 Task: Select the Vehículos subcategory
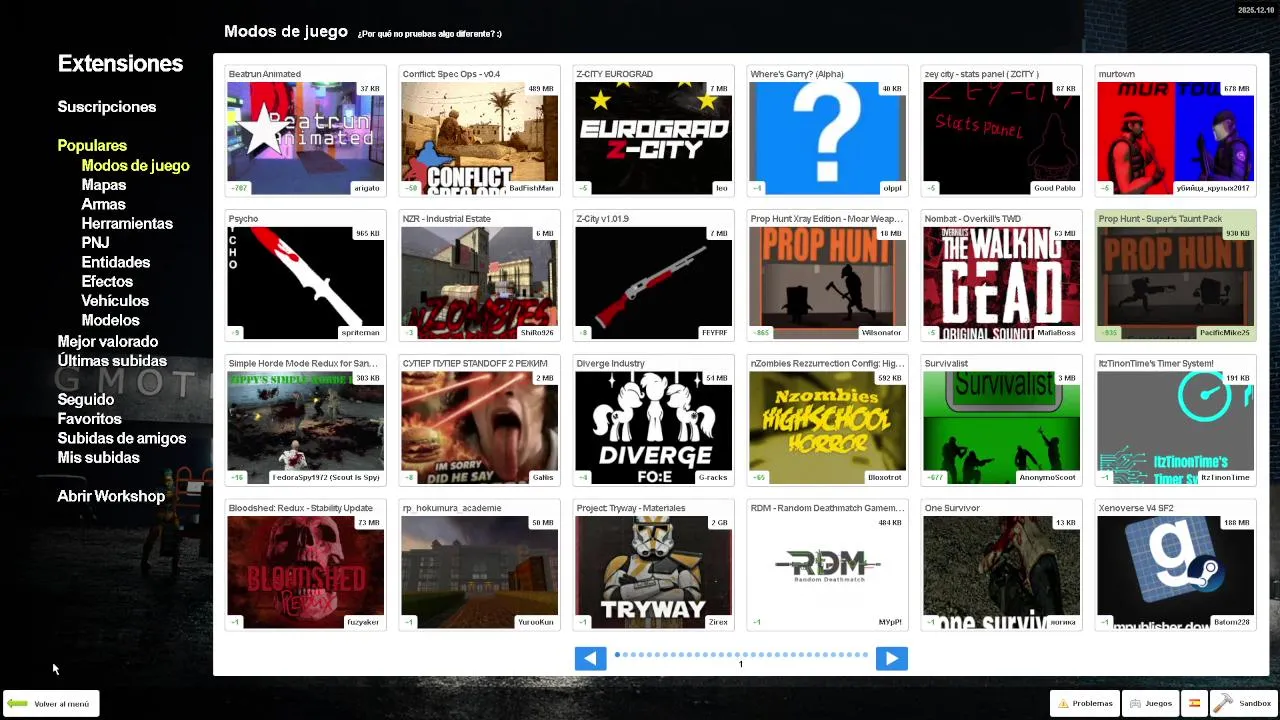[x=115, y=301]
